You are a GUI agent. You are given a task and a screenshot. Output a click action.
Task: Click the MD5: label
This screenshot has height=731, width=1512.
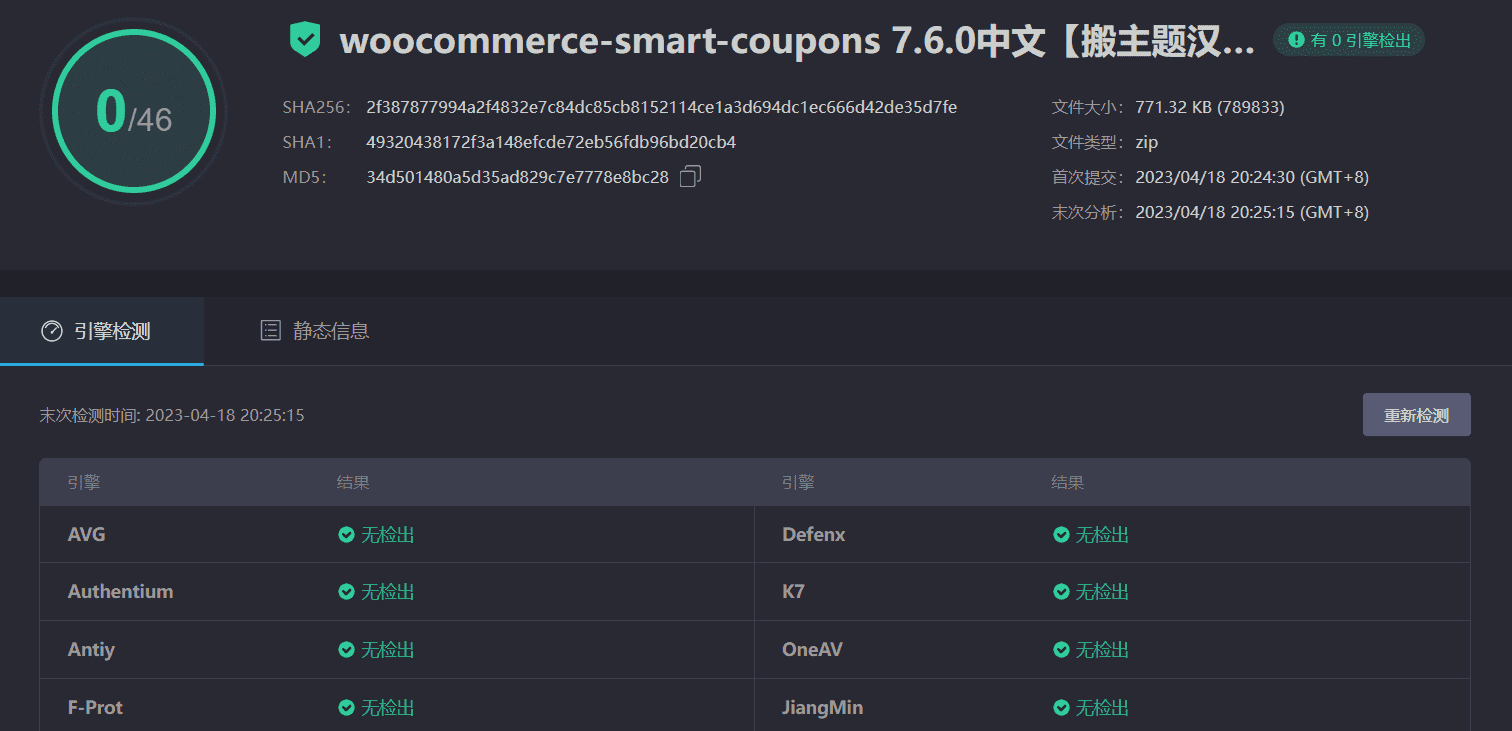[x=305, y=177]
